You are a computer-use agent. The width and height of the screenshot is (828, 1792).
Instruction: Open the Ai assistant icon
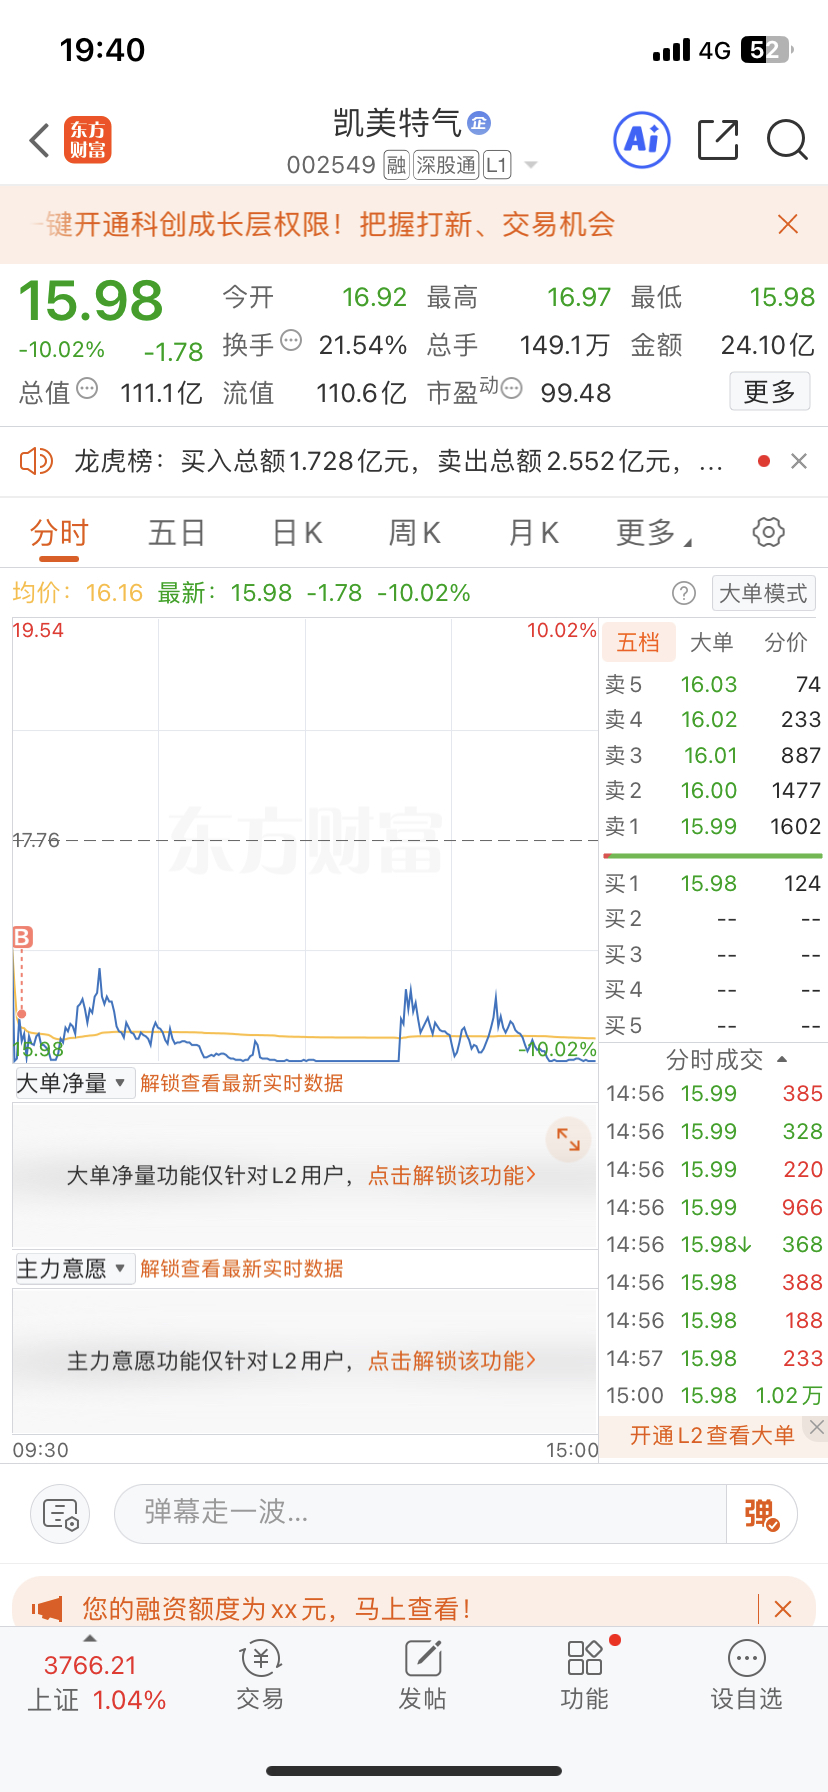point(641,140)
